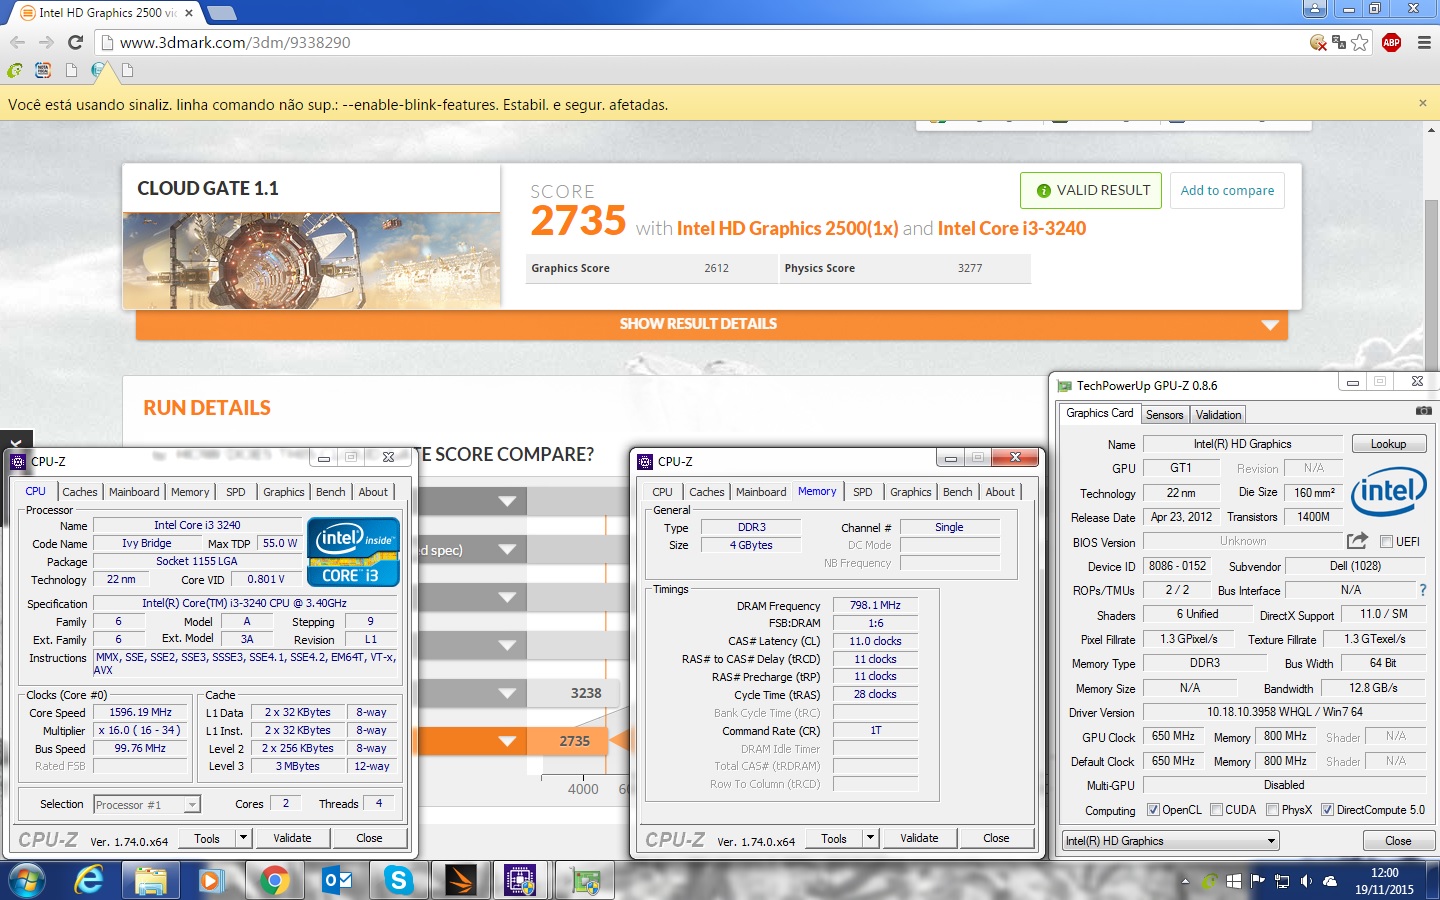Click the Add to compare button
The height and width of the screenshot is (900, 1440).
coord(1227,190)
